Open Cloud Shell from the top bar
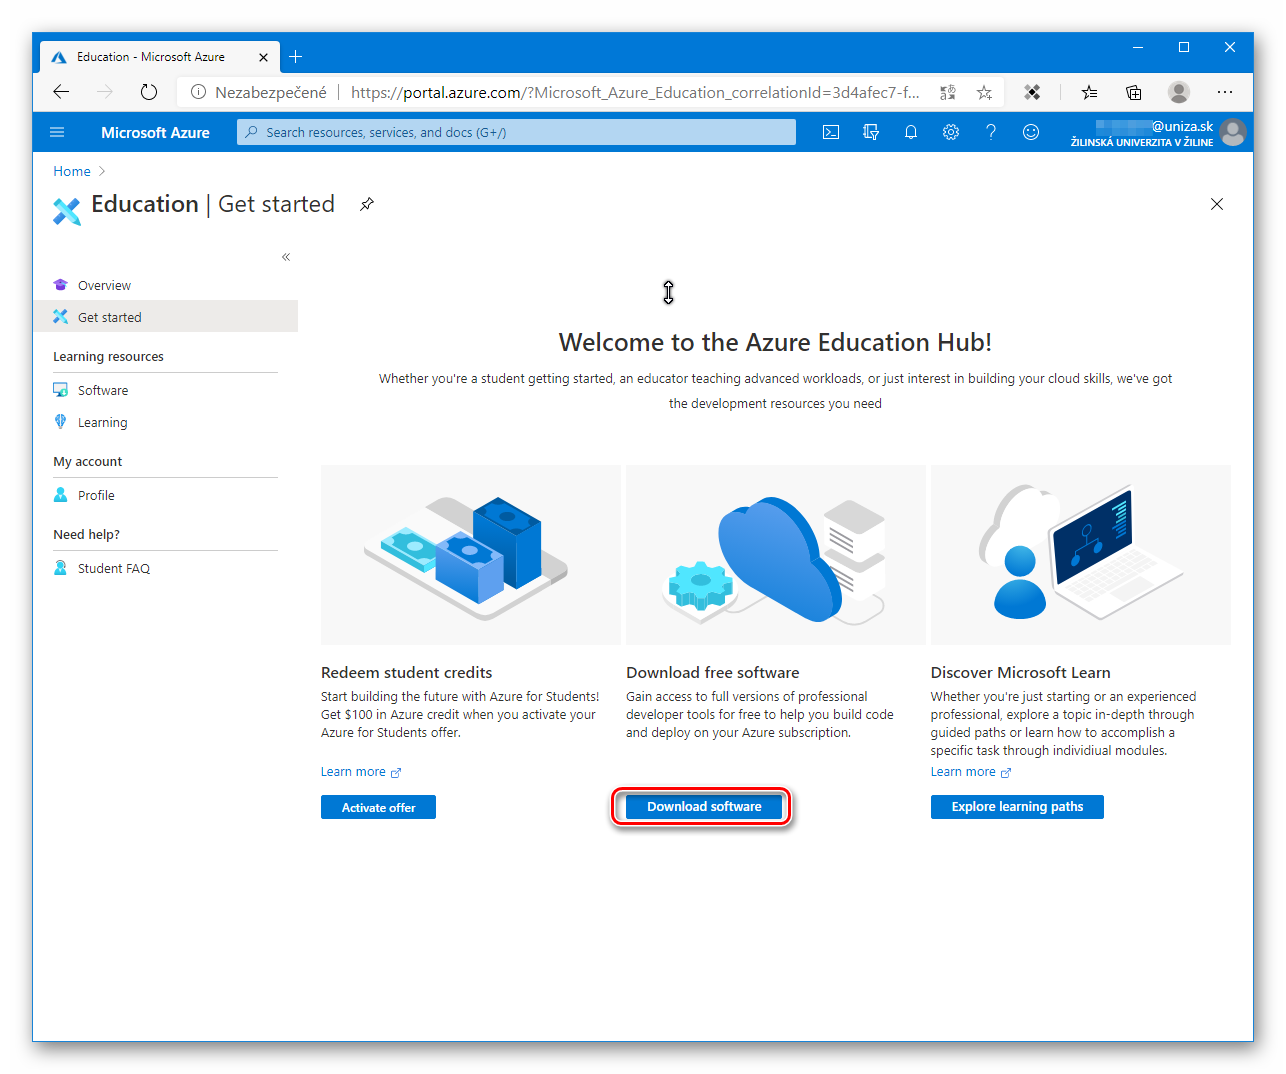 (830, 131)
